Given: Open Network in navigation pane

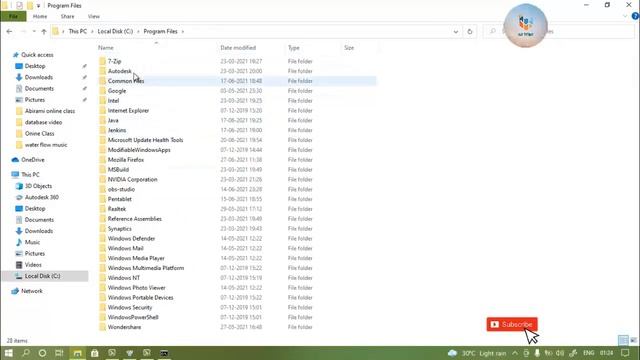Looking at the screenshot, I should 32,291.
